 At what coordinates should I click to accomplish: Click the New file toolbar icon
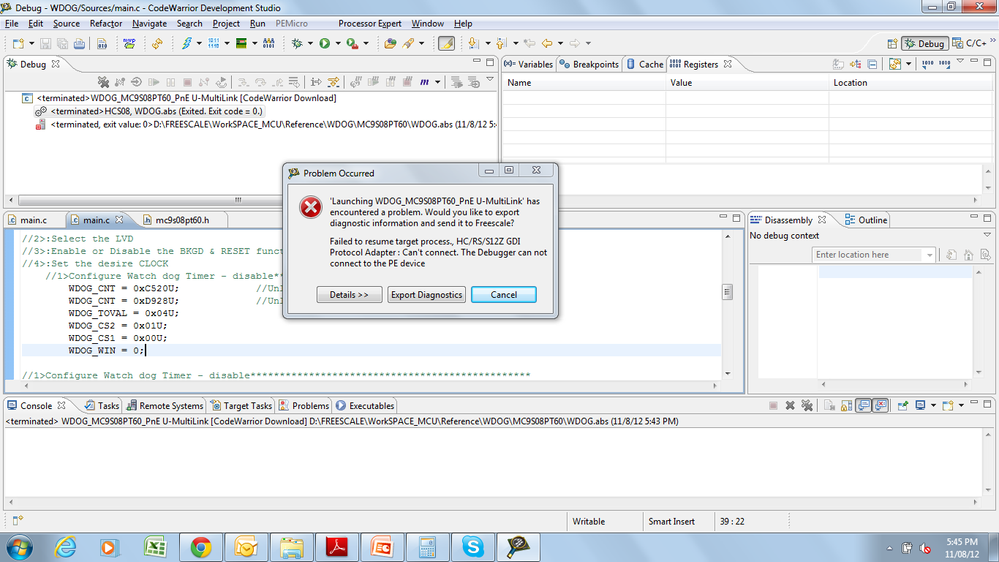tap(18, 43)
